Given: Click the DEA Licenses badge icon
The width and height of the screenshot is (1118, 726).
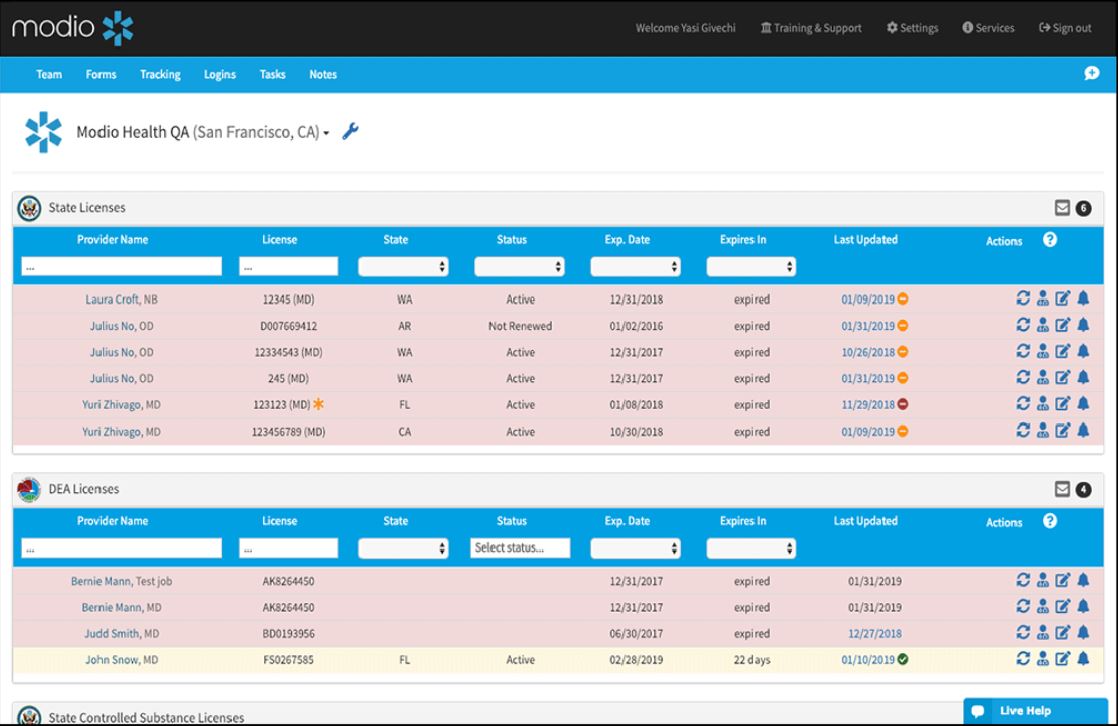Looking at the screenshot, I should 29,489.
